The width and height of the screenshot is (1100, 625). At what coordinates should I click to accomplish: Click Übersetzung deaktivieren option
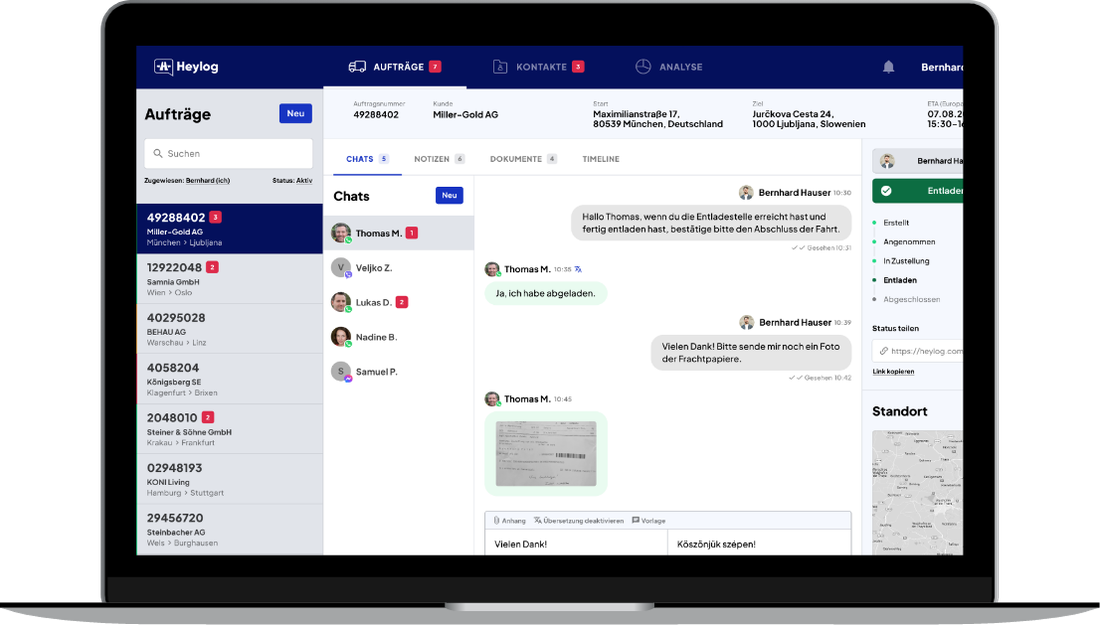[x=579, y=520]
